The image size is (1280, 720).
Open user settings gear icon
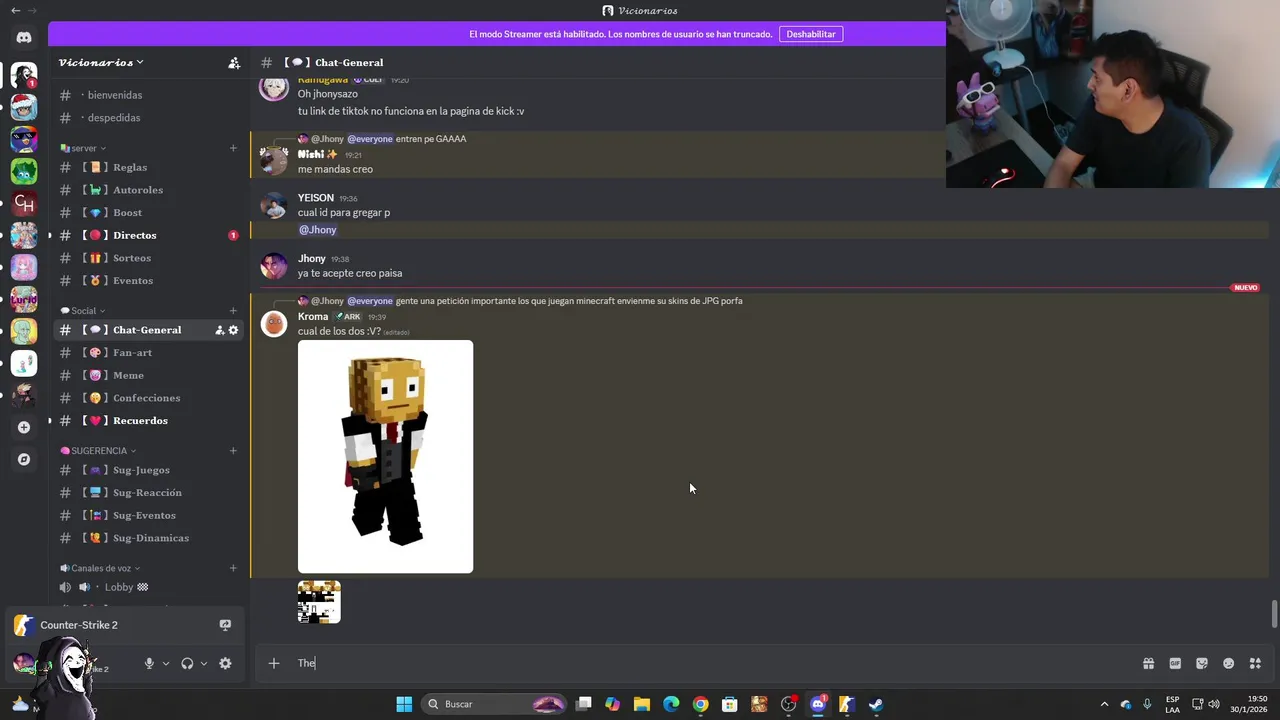[225, 663]
